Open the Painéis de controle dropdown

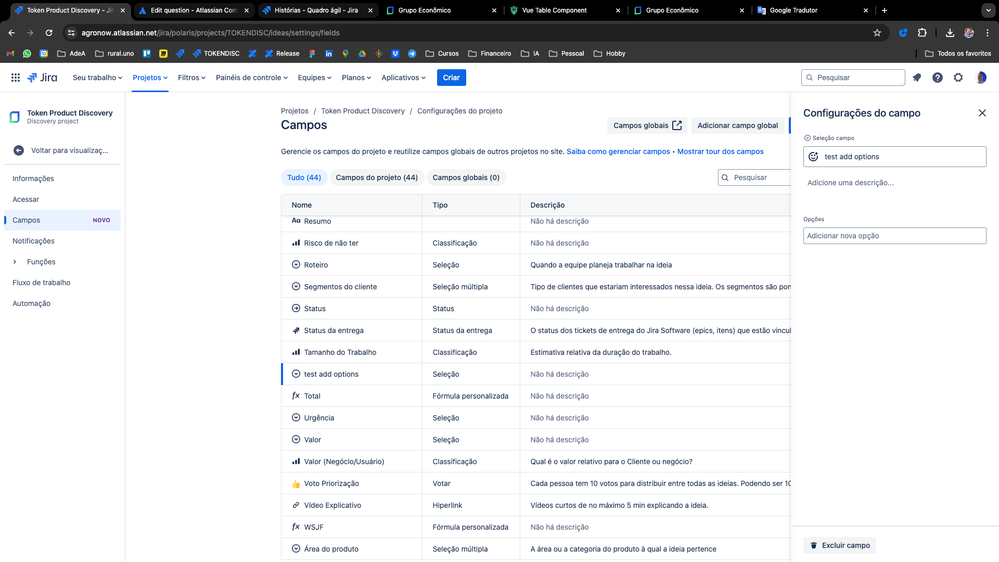pyautogui.click(x=251, y=78)
